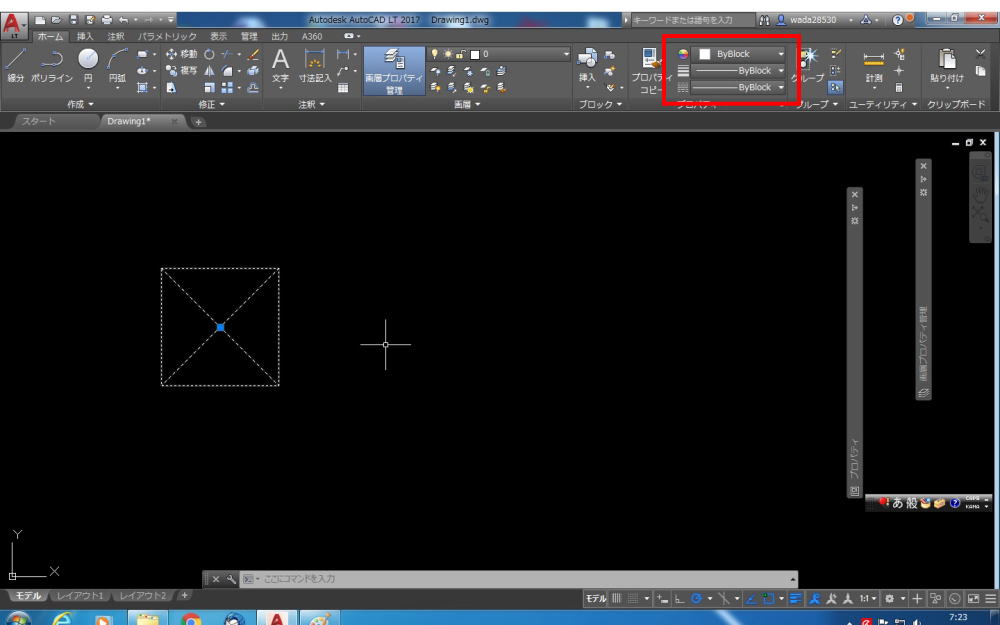Open the A360 ribbon tab
Viewport: 1000px width, 625px height.
pos(312,36)
